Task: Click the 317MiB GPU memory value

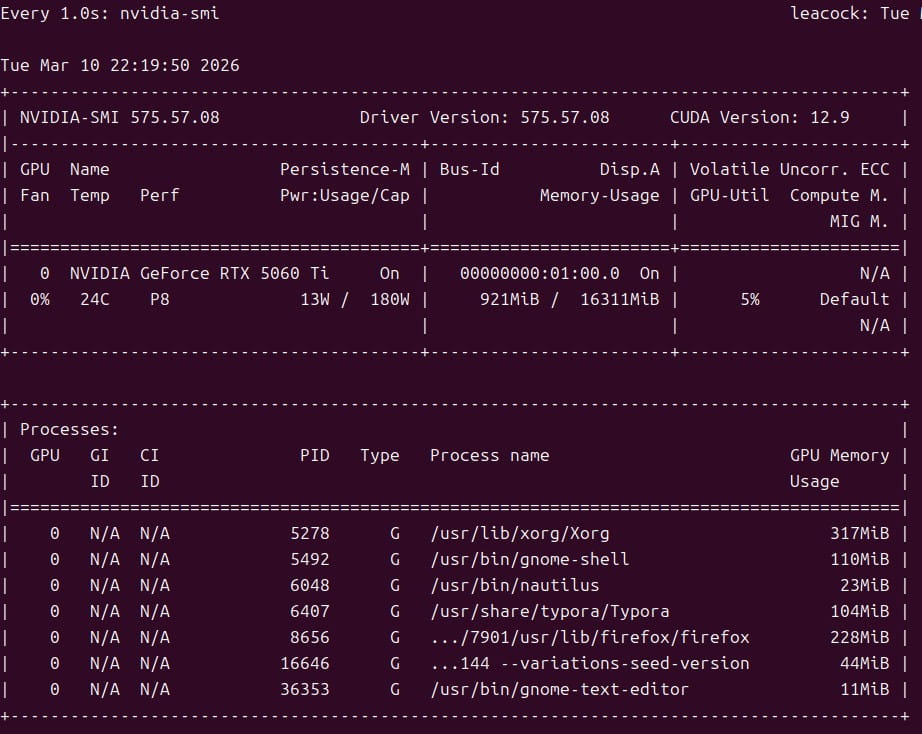Action: tap(859, 533)
